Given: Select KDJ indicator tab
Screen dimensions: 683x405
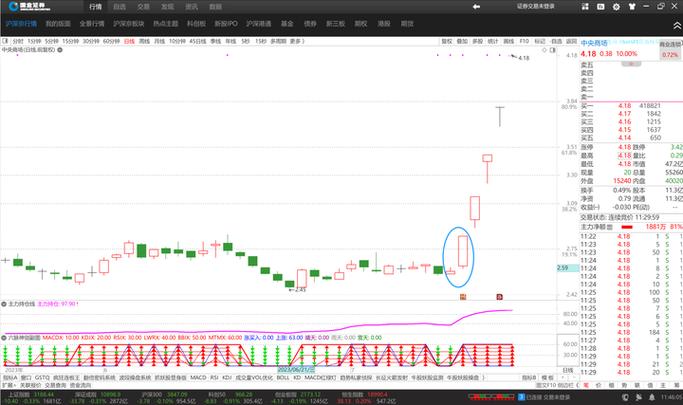Looking at the screenshot, I should [227, 377].
